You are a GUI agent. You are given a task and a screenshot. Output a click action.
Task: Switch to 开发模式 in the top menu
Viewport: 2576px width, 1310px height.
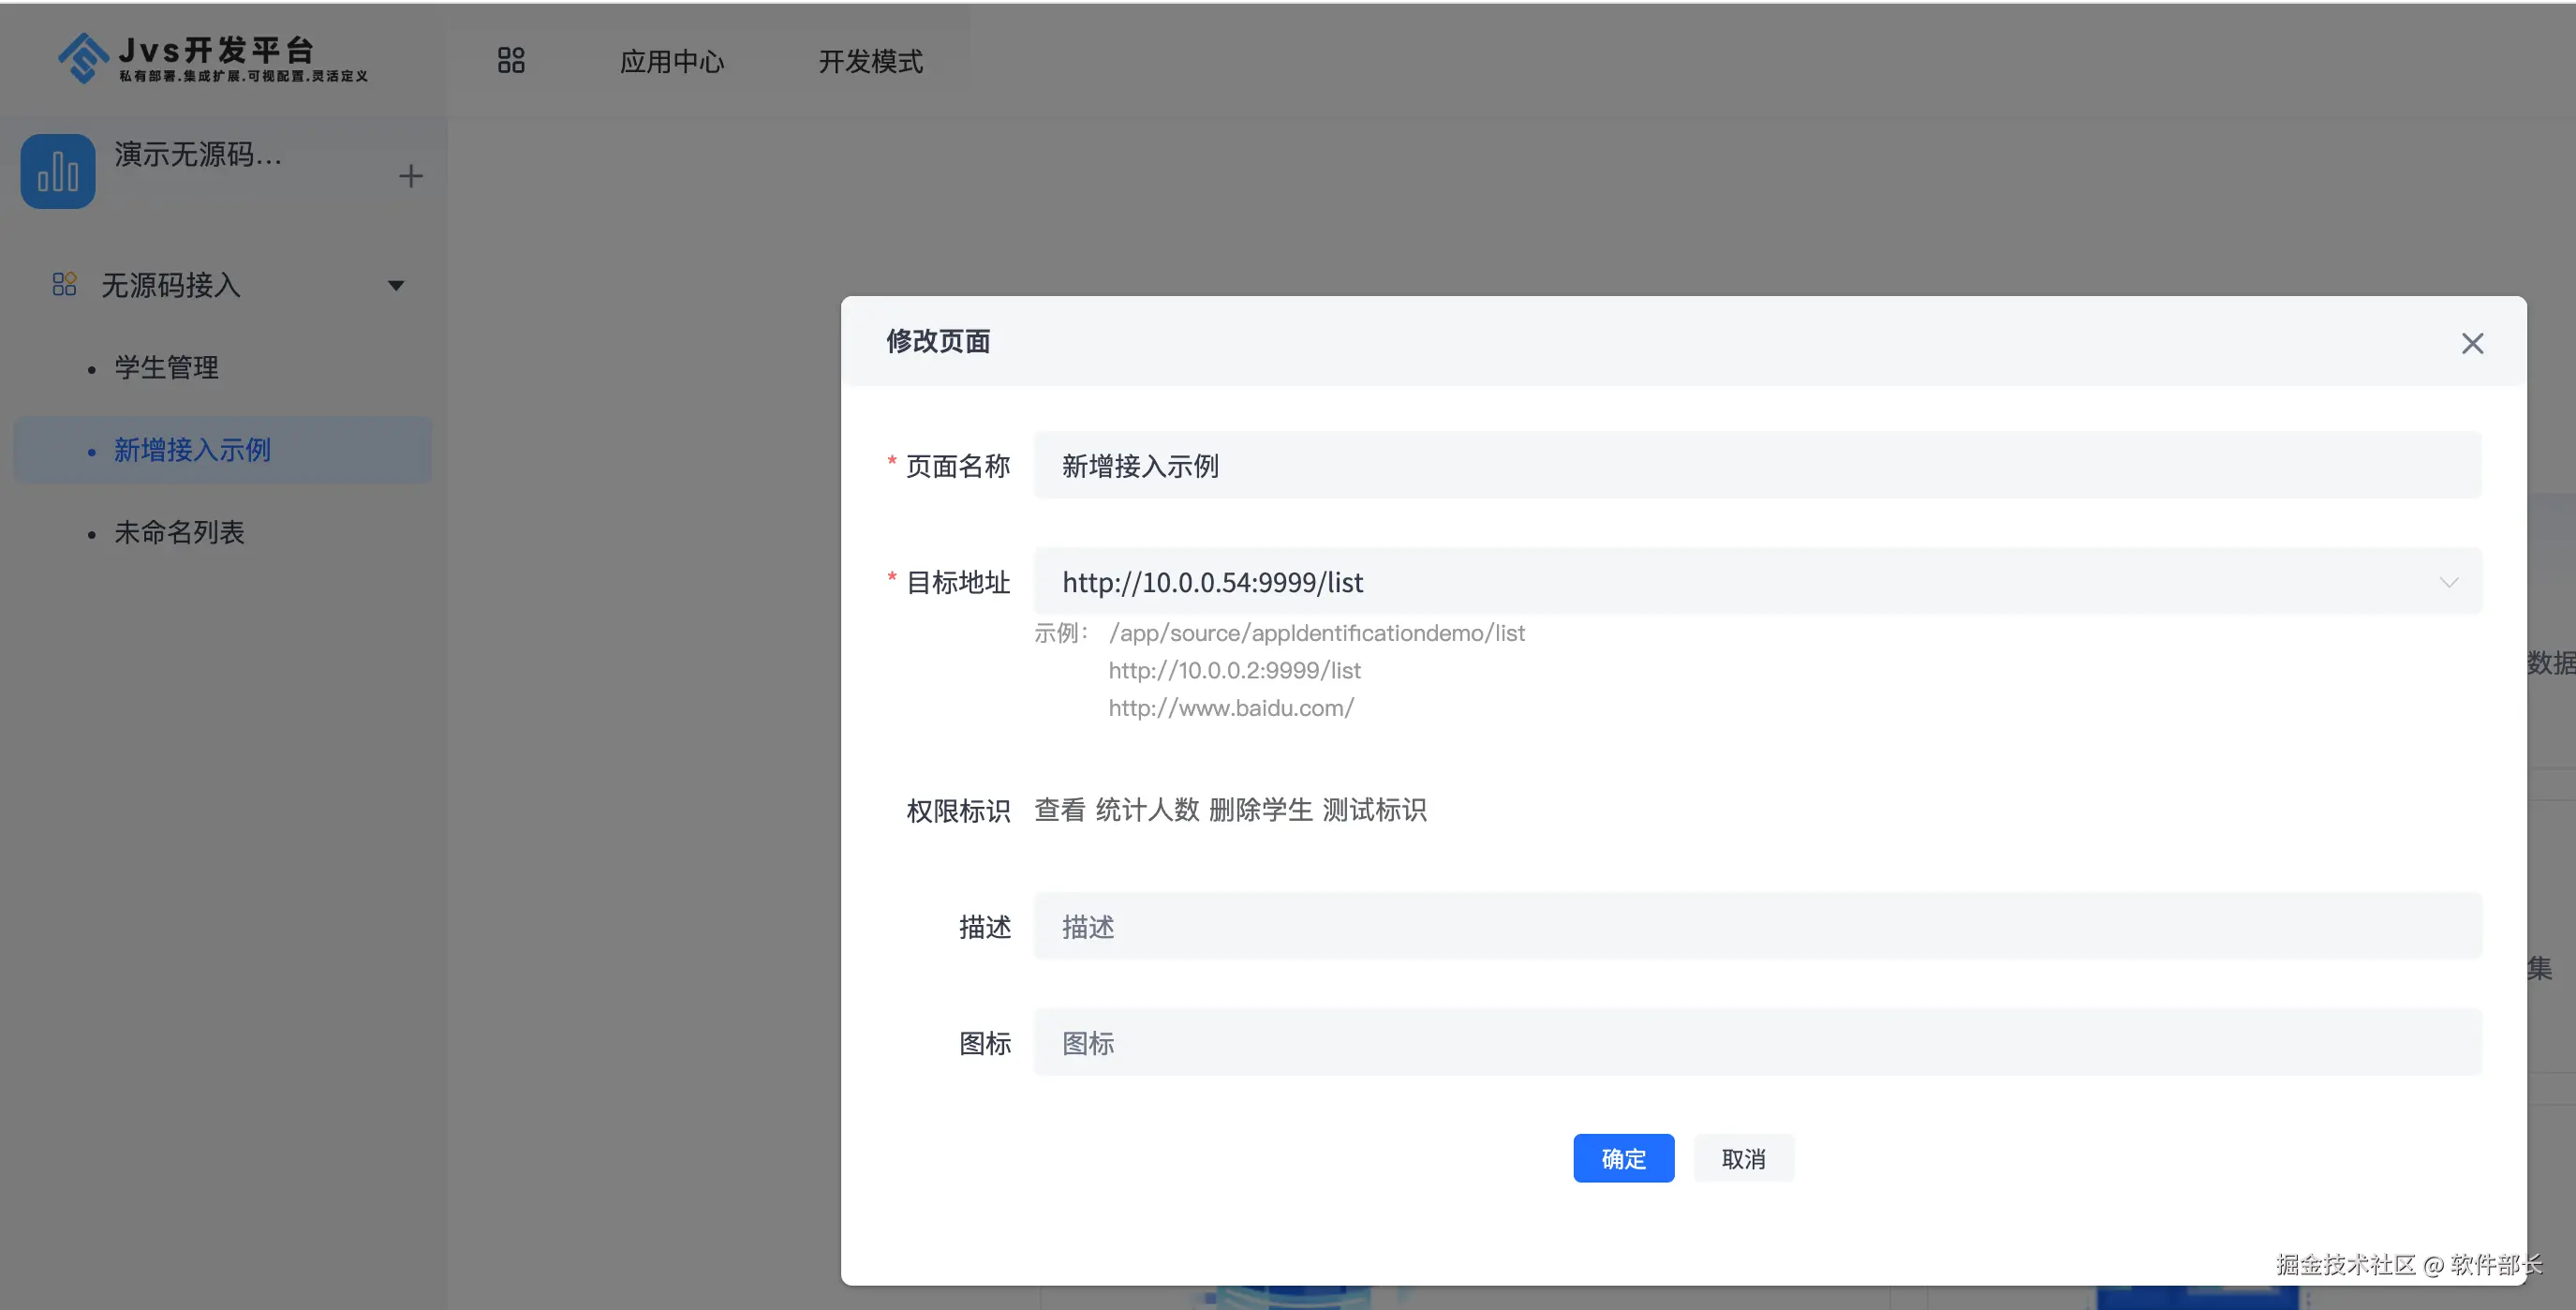(x=870, y=62)
